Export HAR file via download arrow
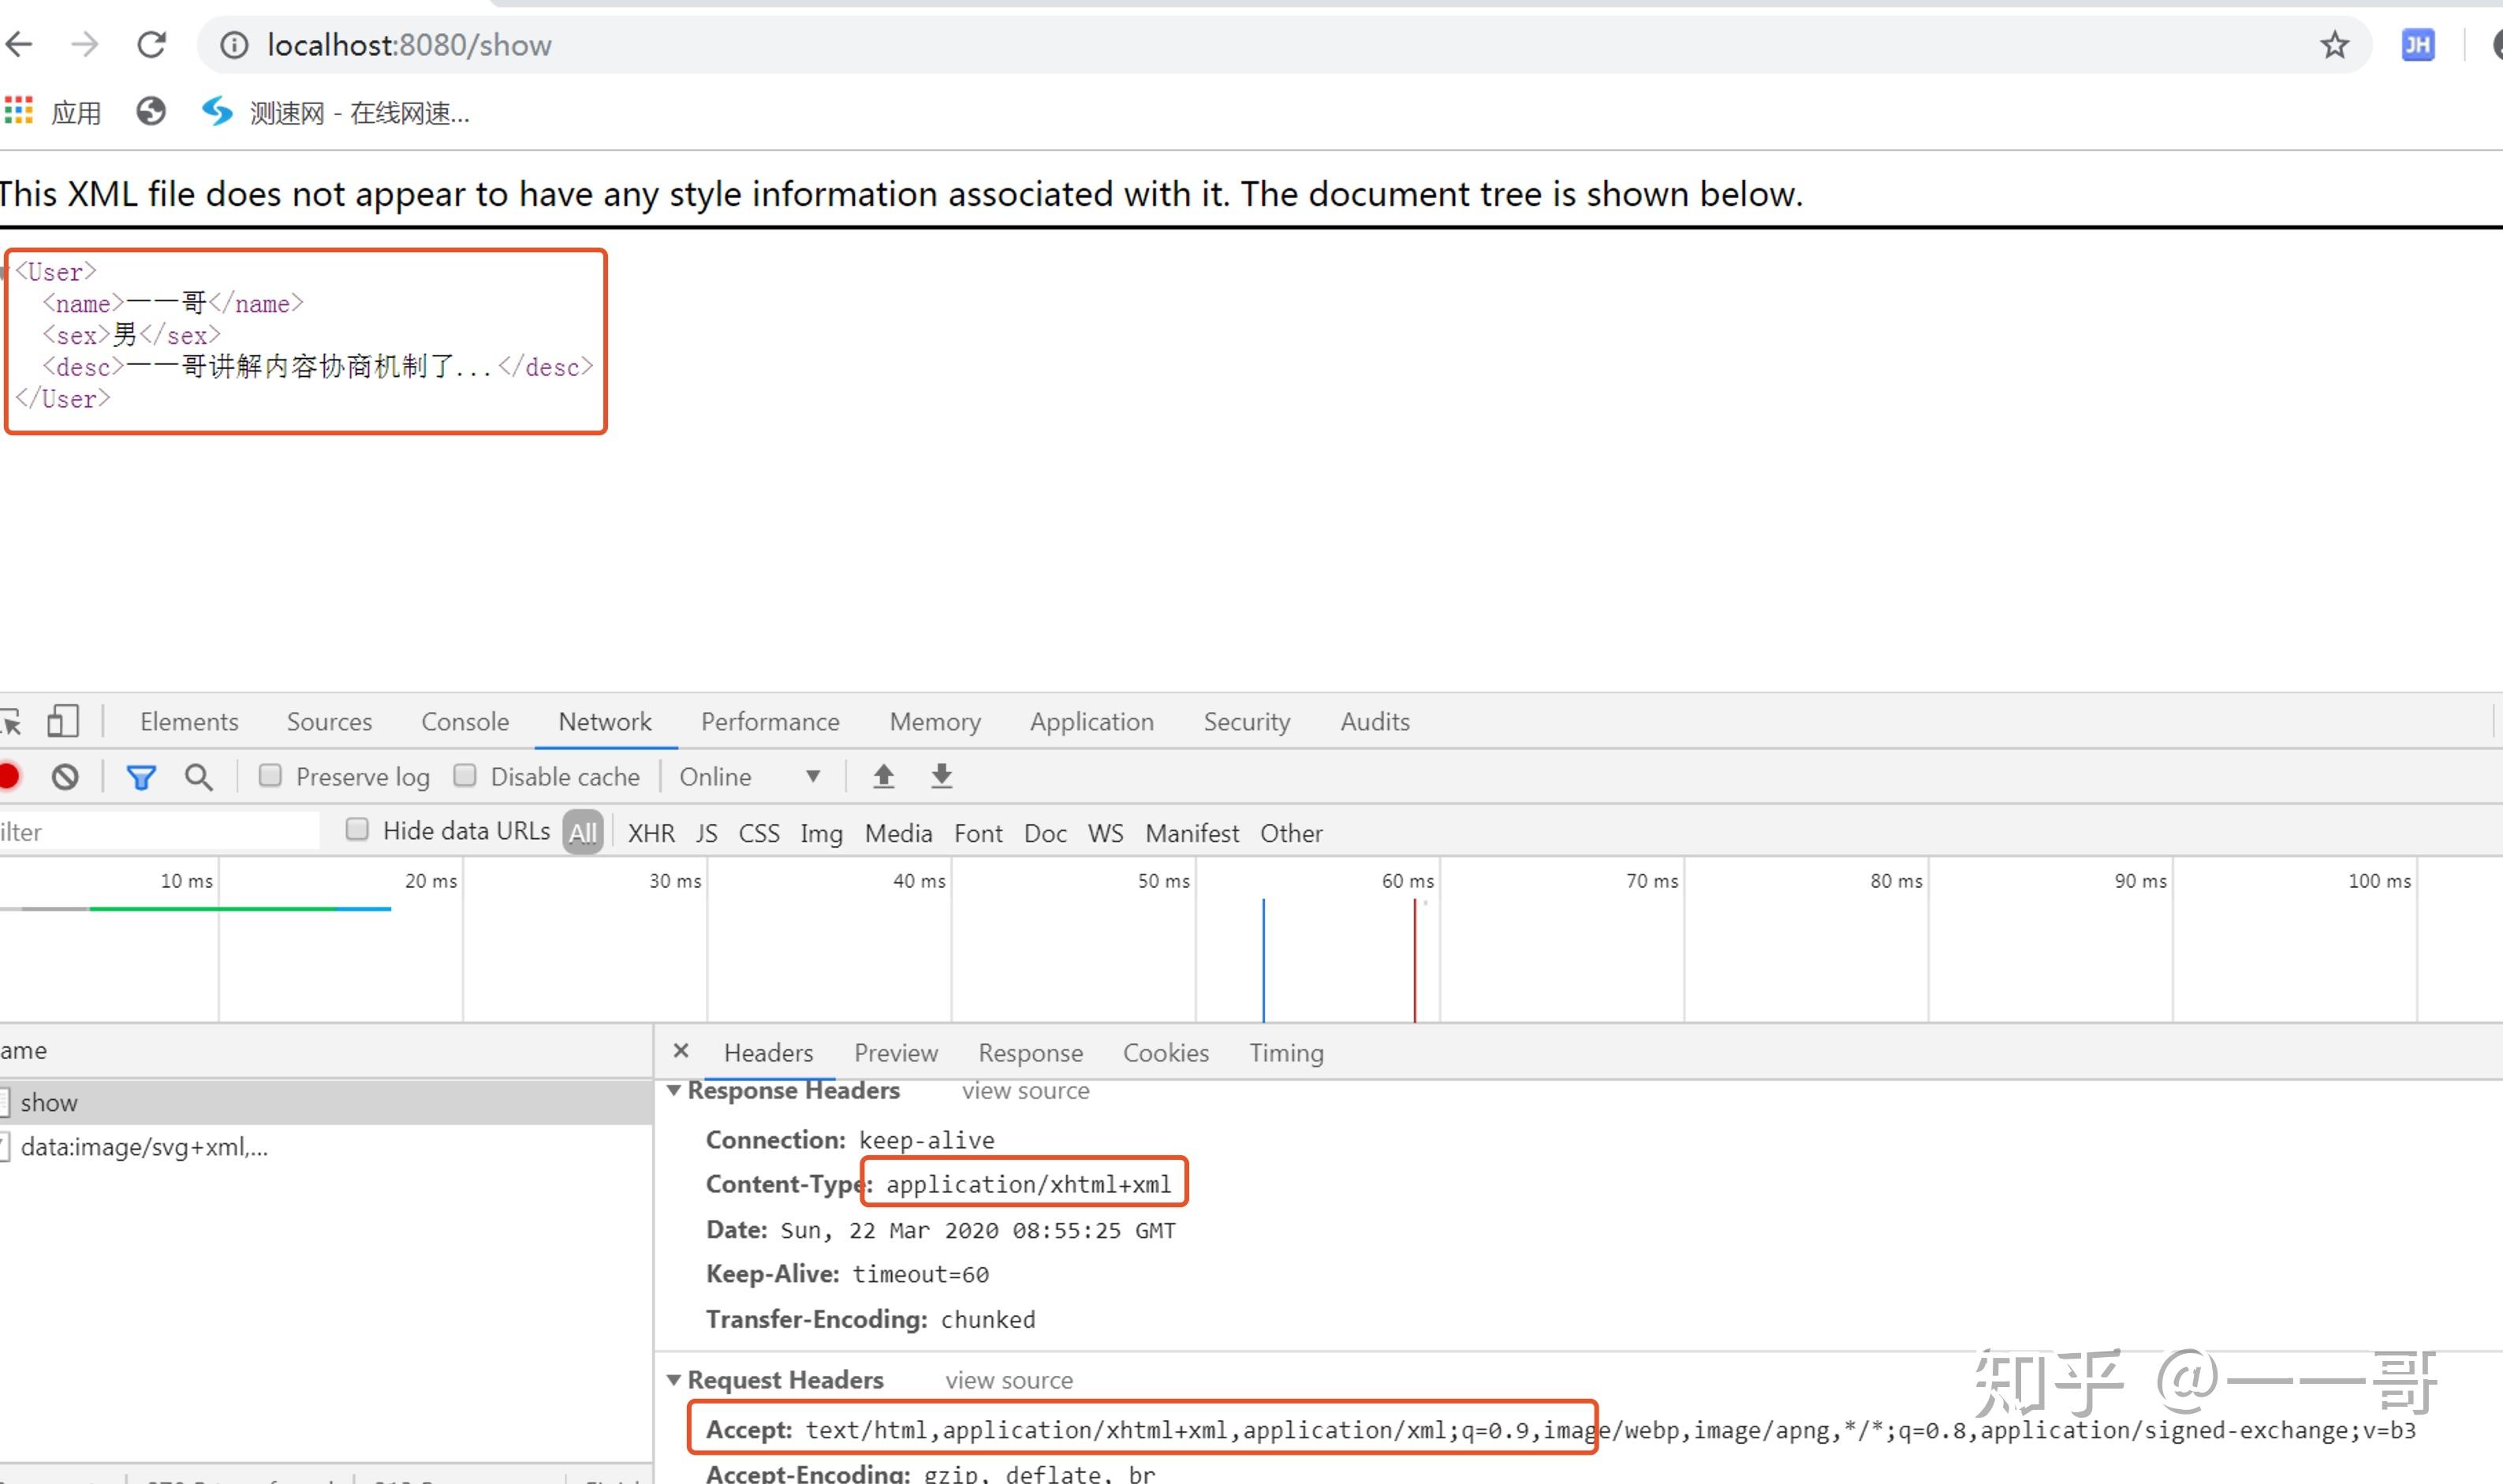 (x=940, y=776)
